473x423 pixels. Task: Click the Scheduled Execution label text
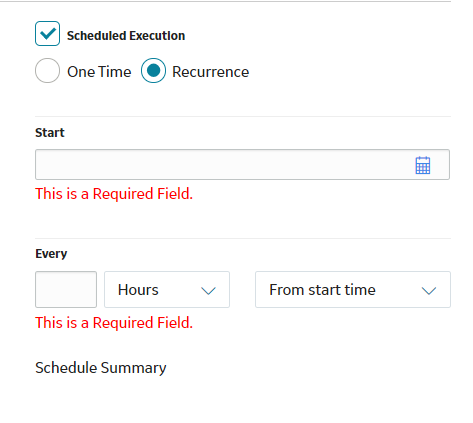[126, 36]
